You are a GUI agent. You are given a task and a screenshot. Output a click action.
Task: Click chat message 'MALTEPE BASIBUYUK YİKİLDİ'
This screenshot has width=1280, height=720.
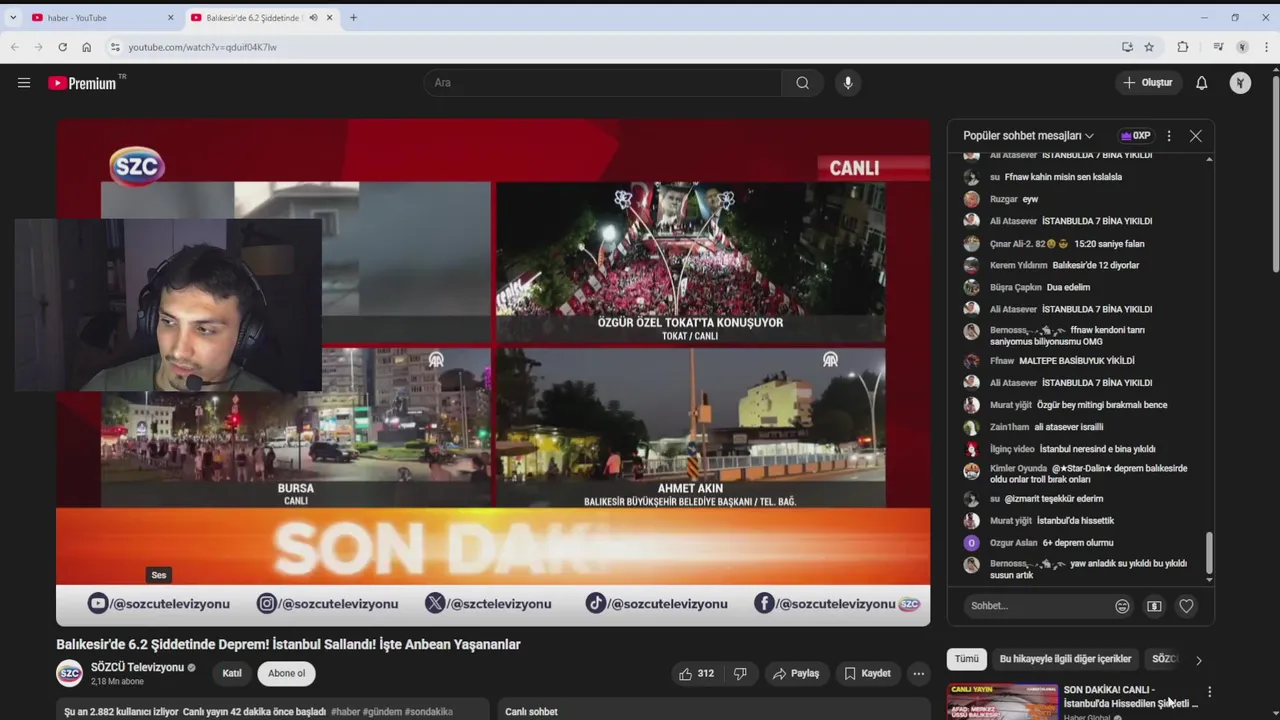[x=1076, y=361]
